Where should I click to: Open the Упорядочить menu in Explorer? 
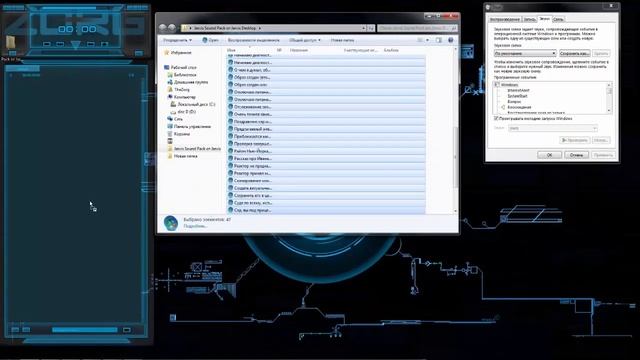click(177, 40)
